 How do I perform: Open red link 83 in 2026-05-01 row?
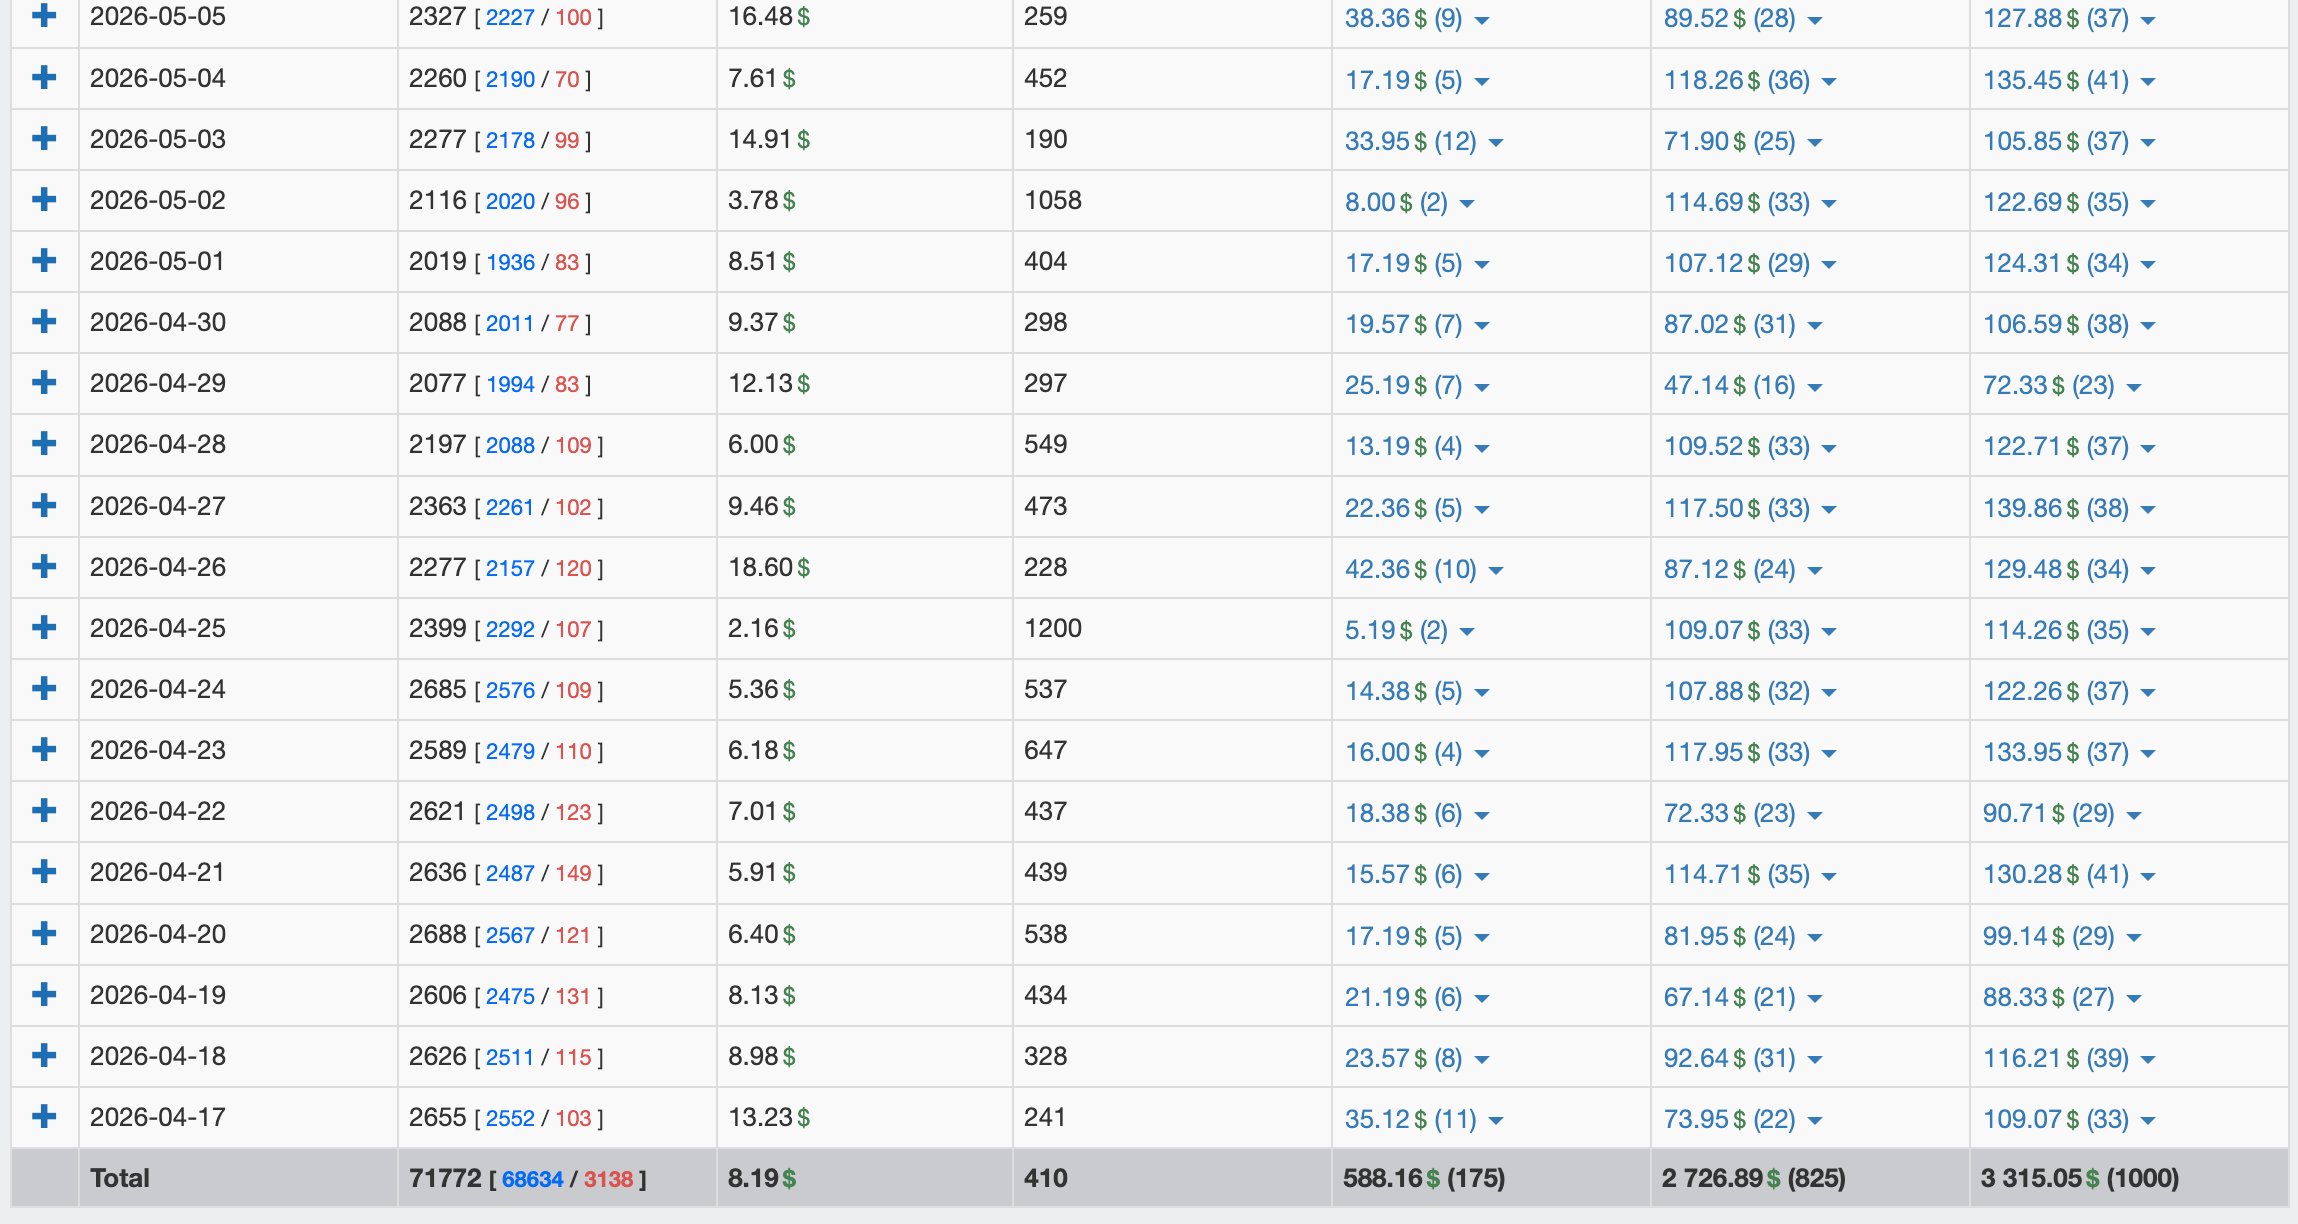tap(567, 262)
